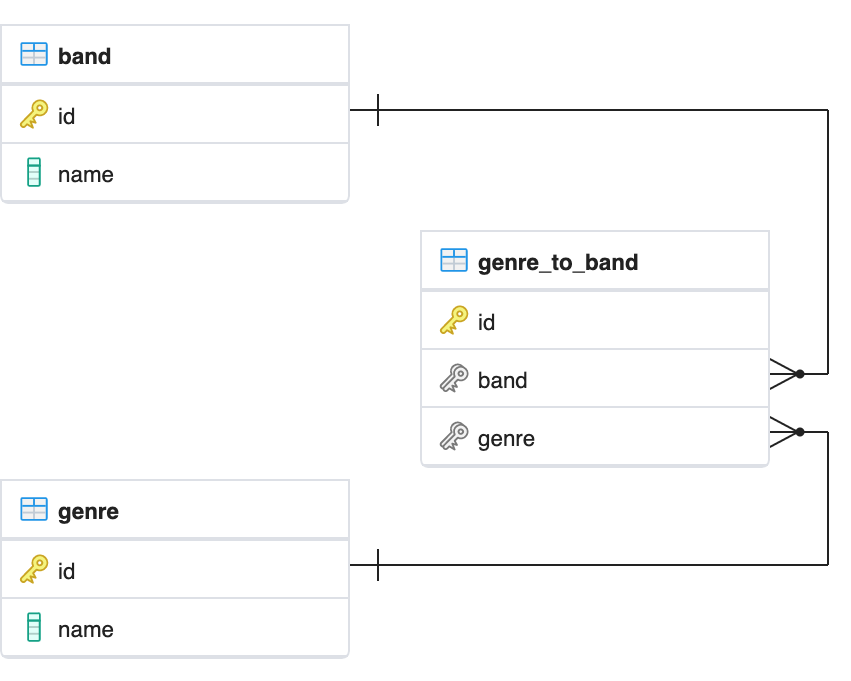Click the crow's foot connector at genre column

pyautogui.click(x=787, y=432)
